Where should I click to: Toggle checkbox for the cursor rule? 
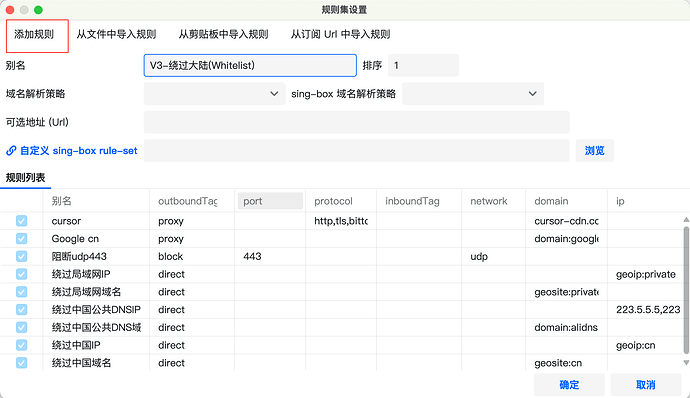(22, 221)
